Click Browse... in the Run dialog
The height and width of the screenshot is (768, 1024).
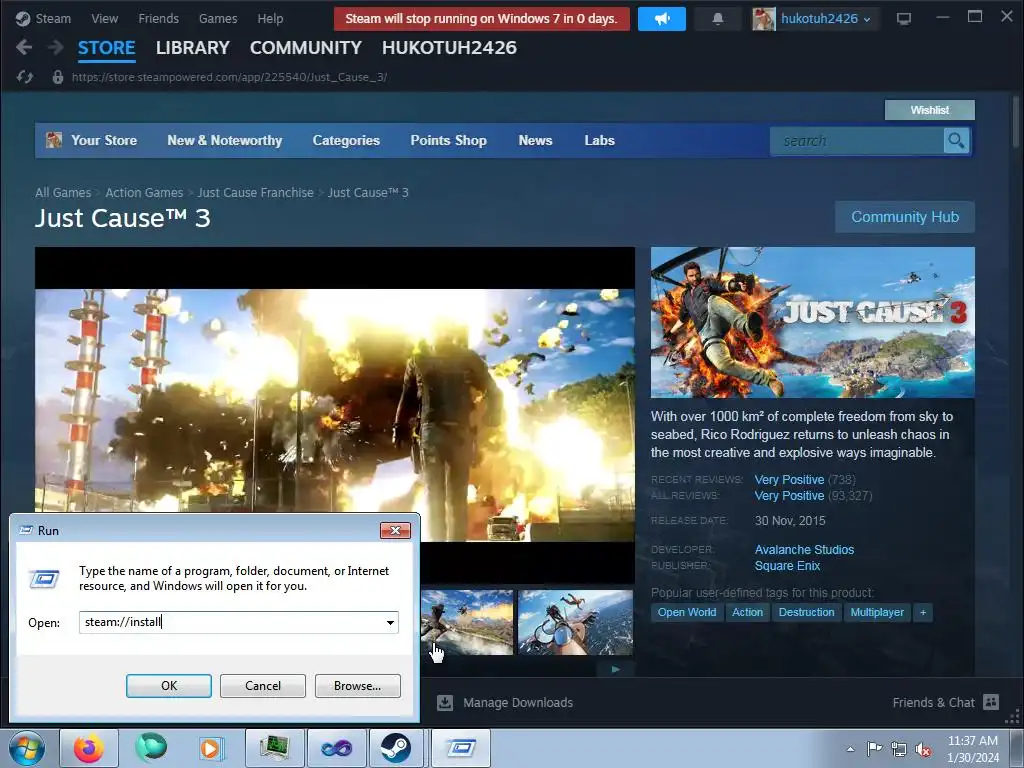tap(357, 686)
